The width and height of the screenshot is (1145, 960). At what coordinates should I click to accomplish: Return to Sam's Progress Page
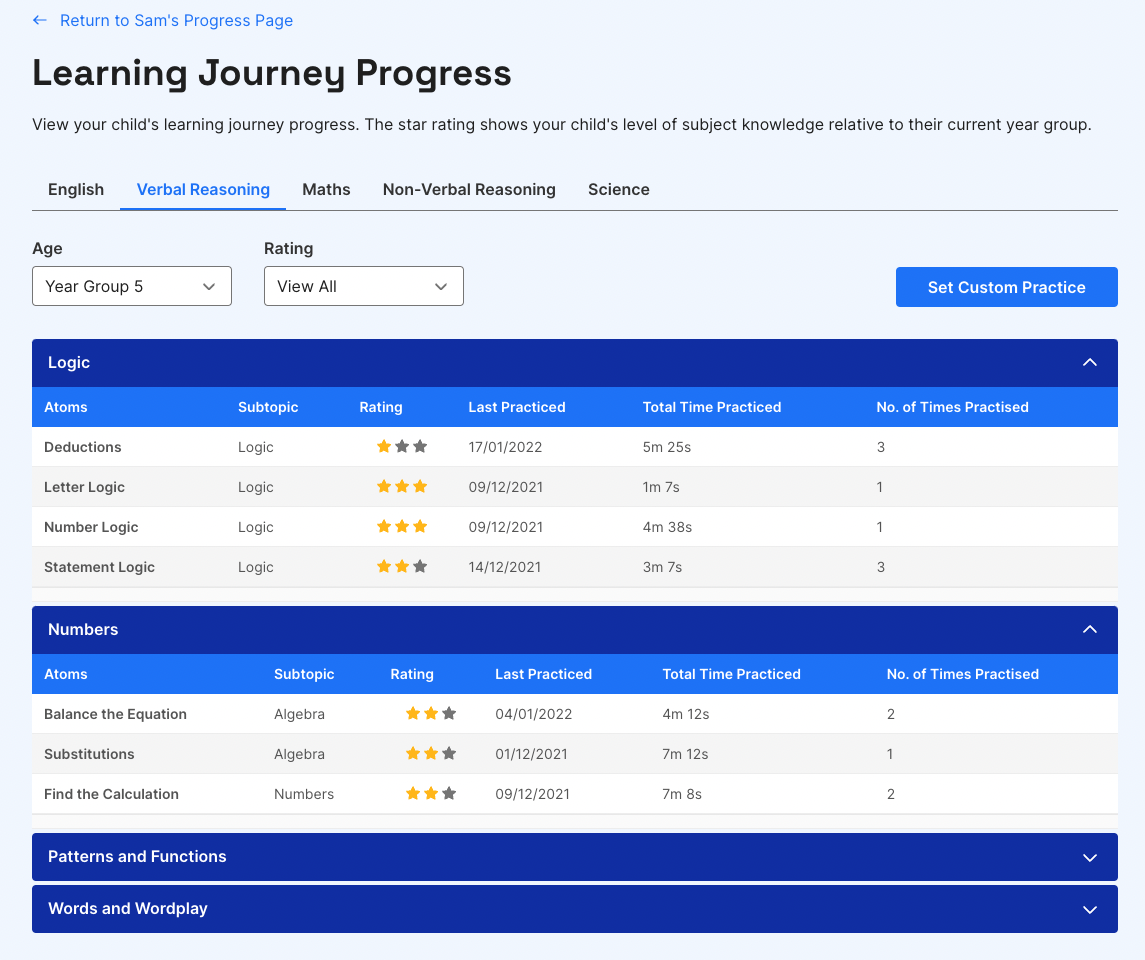point(176,20)
